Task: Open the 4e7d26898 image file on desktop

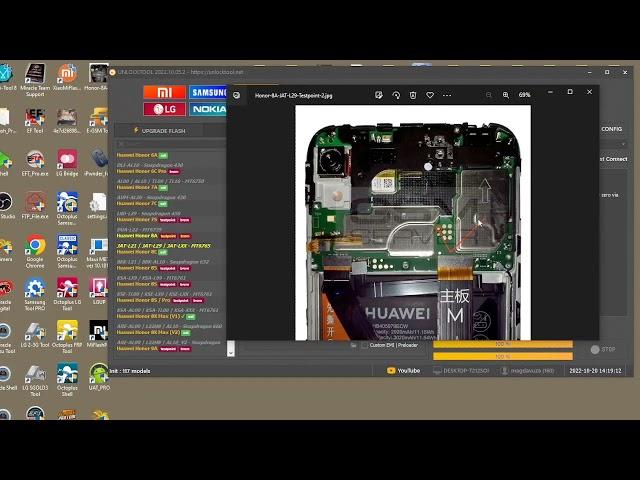Action: (67, 121)
